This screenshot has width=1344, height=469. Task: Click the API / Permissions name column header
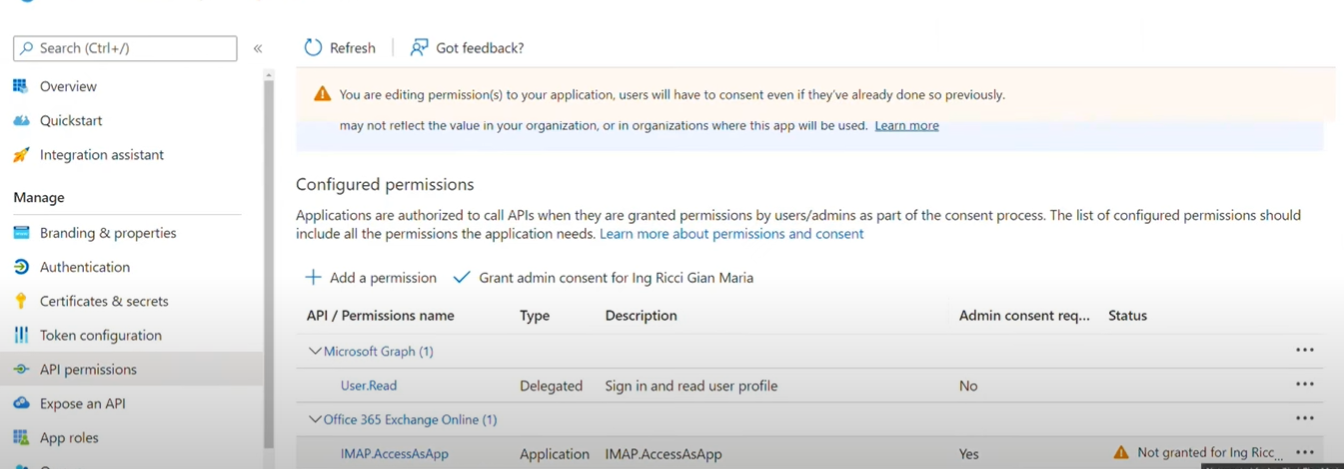(380, 315)
